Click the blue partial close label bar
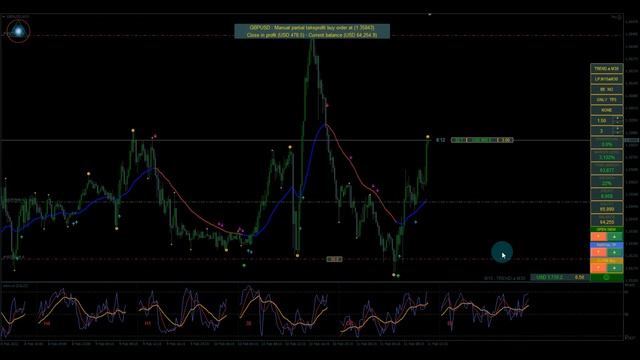Screen dimensions: 640x360 tap(607, 245)
